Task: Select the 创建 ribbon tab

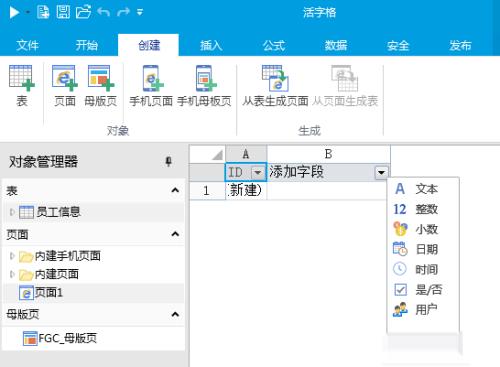Action: click(149, 45)
